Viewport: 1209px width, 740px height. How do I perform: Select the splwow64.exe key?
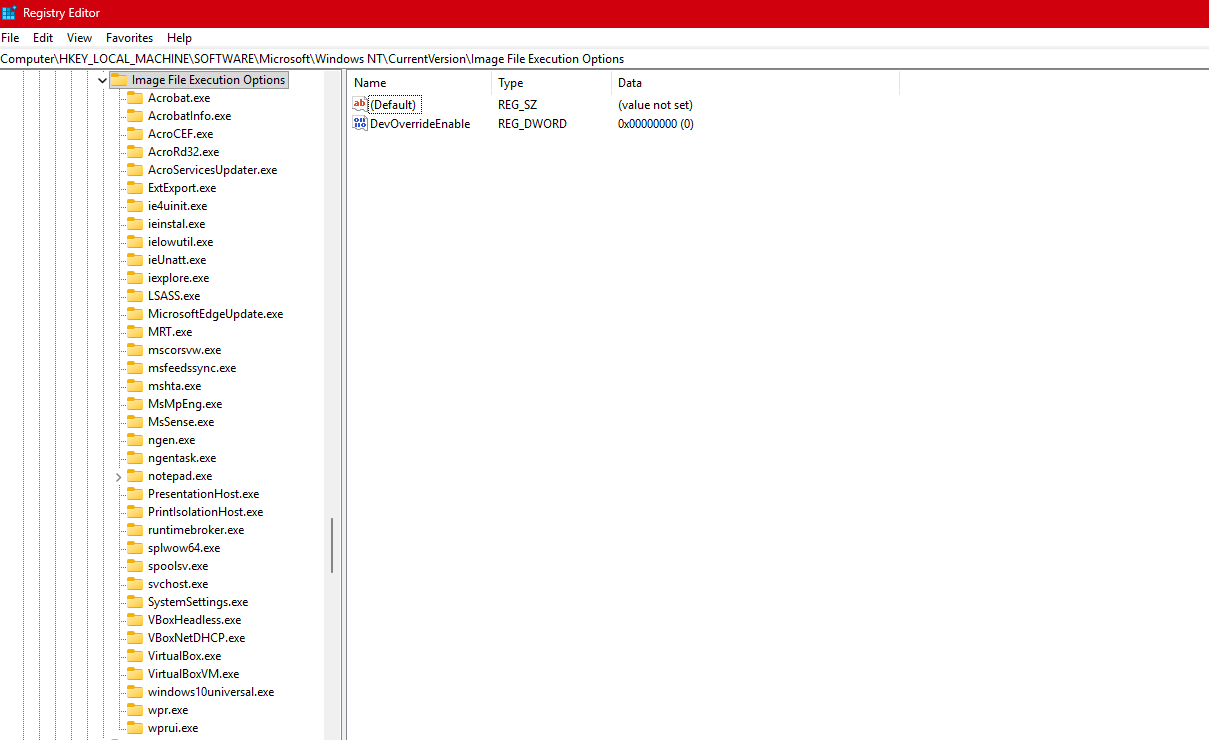[x=184, y=548]
